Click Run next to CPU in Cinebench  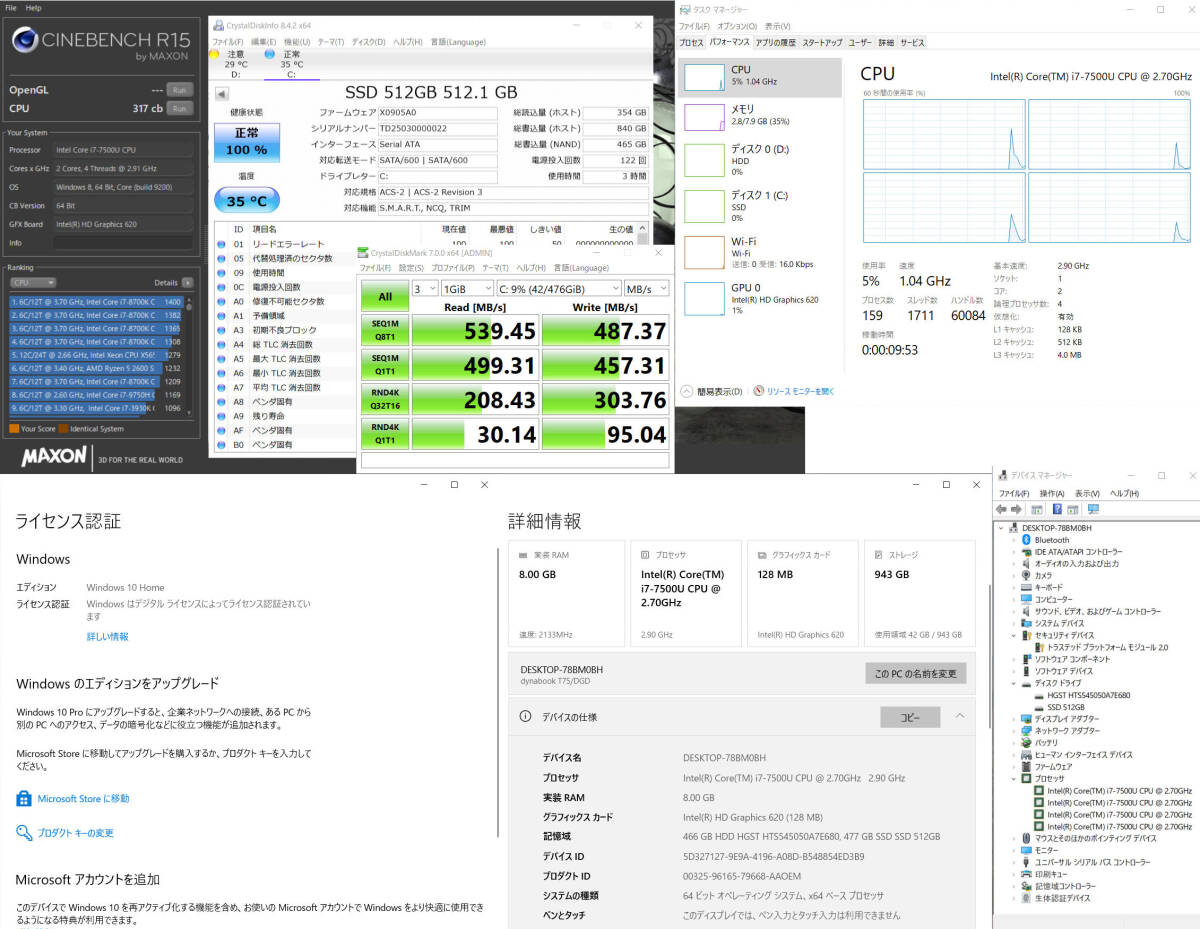click(180, 108)
